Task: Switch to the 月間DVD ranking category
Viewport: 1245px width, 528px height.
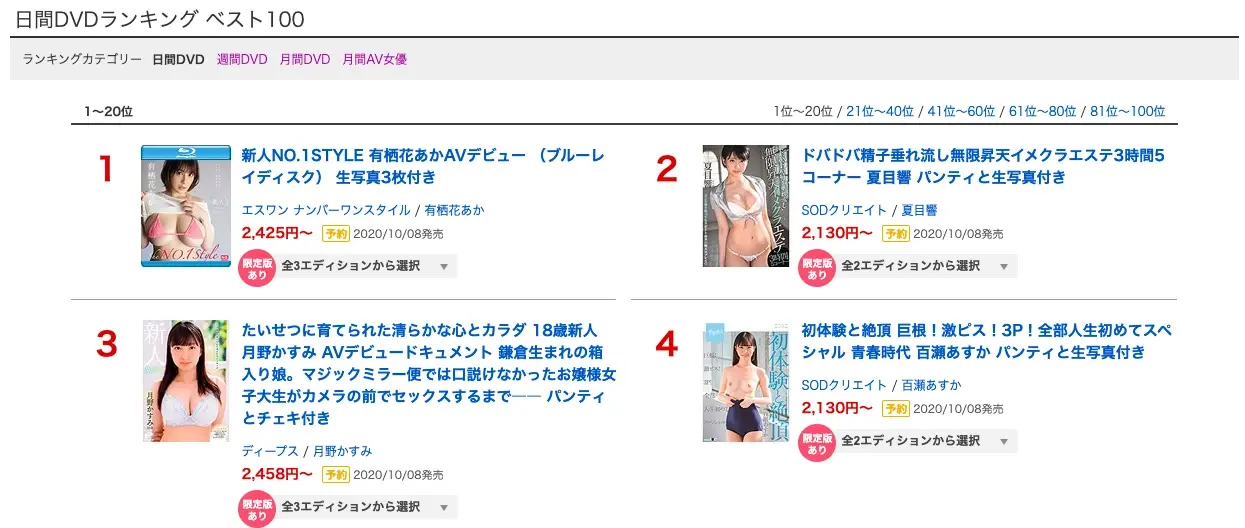Action: [x=305, y=60]
